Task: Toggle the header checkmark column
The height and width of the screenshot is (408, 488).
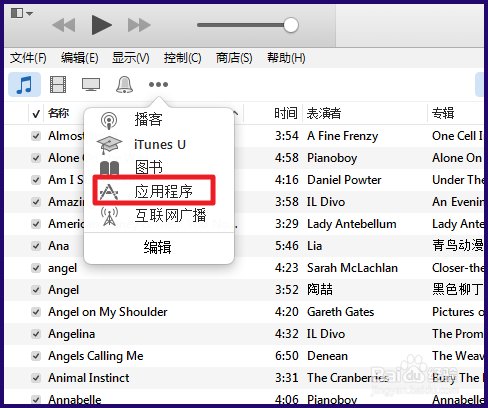Action: [x=36, y=114]
